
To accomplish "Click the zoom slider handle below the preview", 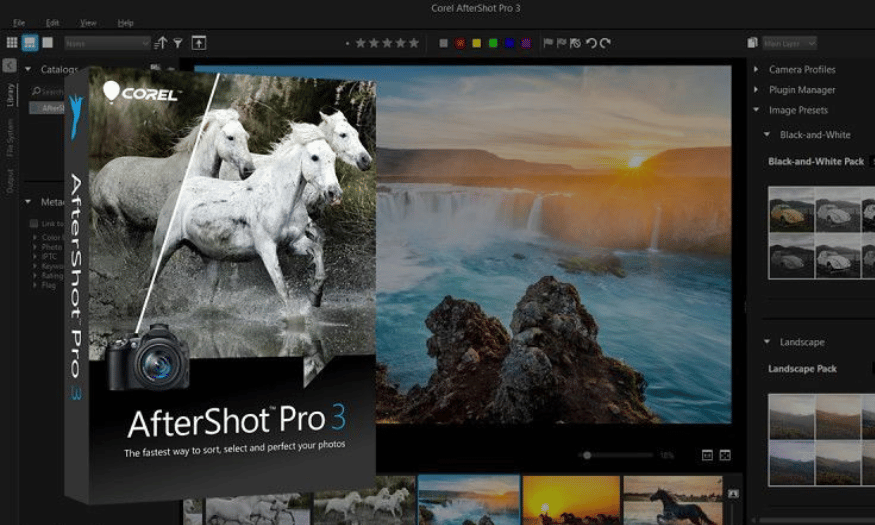I will pyautogui.click(x=586, y=455).
